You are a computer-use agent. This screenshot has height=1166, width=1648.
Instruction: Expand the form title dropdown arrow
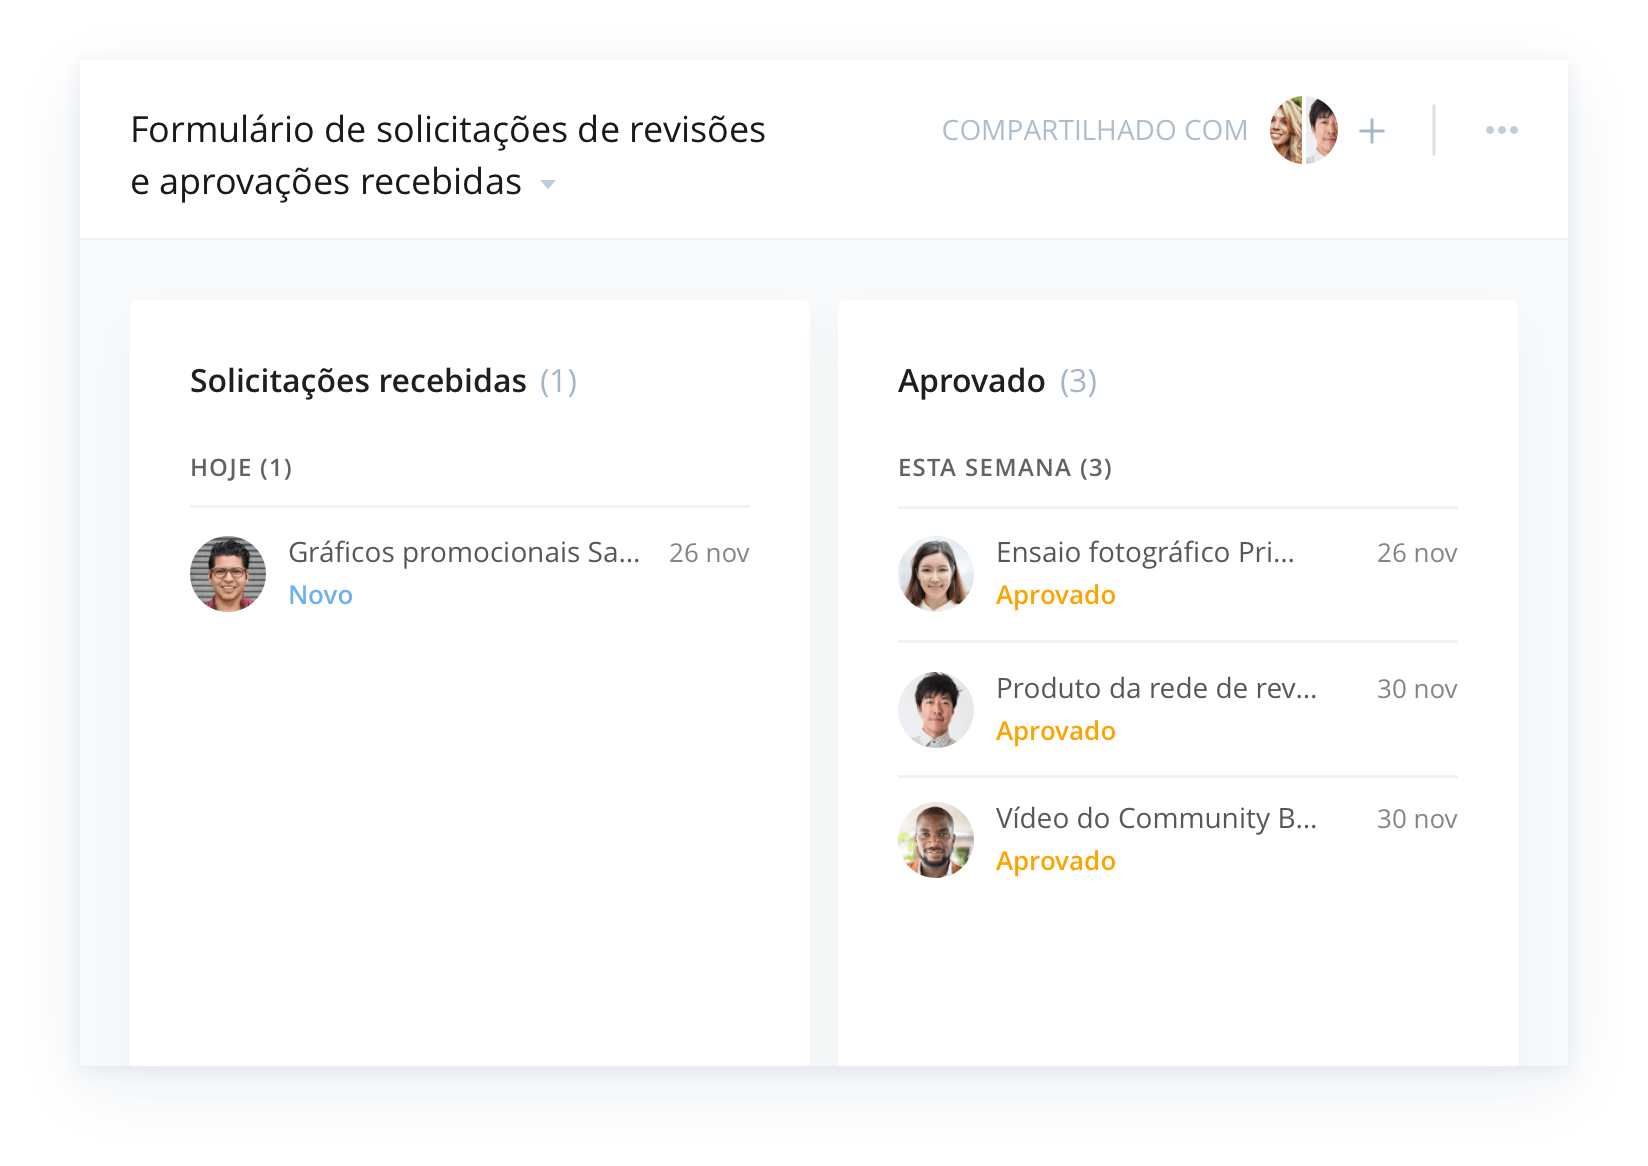pos(548,184)
